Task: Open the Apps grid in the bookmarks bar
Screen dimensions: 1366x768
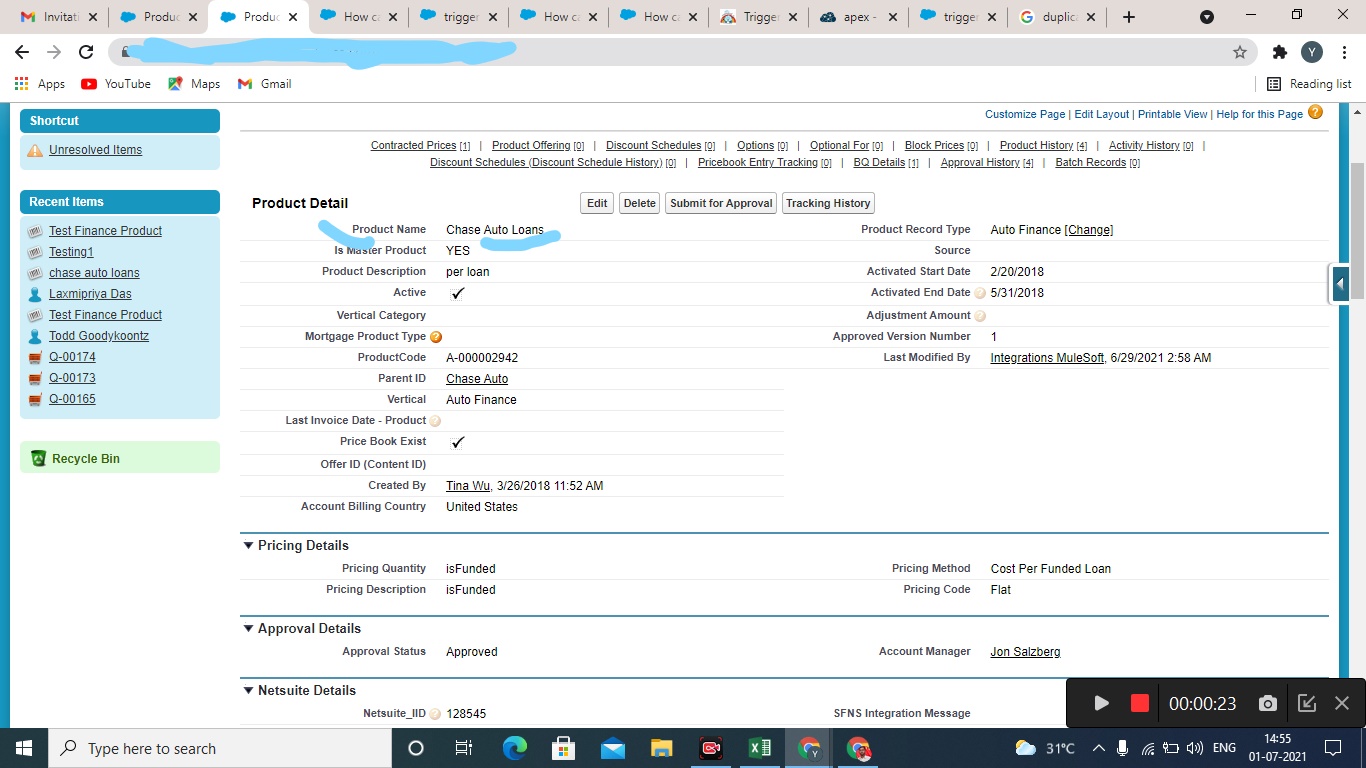Action: (21, 84)
